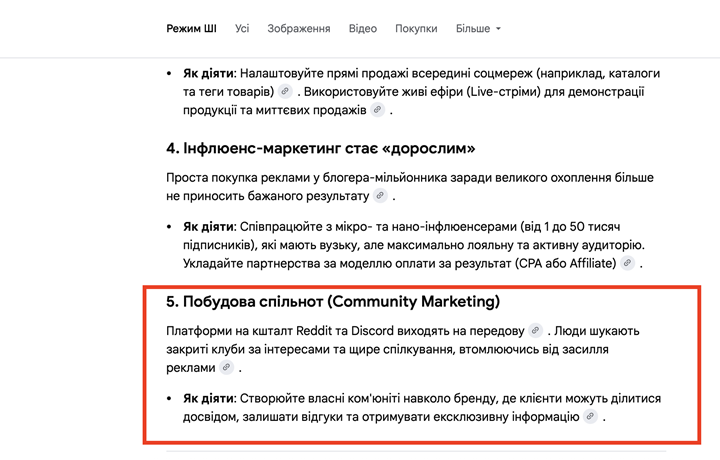Switch to the Усі tab

pyautogui.click(x=242, y=28)
